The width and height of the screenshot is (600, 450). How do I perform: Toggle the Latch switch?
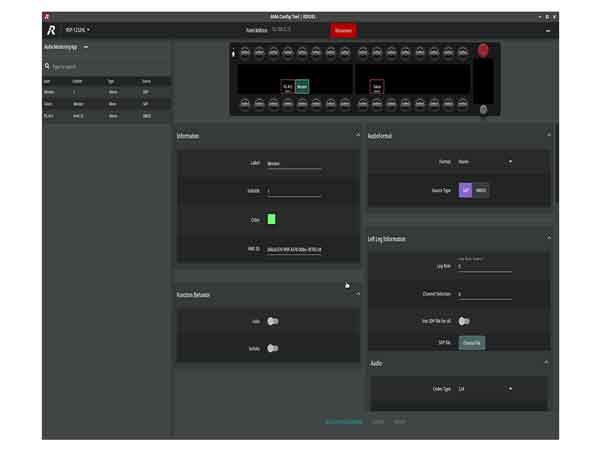[273, 321]
